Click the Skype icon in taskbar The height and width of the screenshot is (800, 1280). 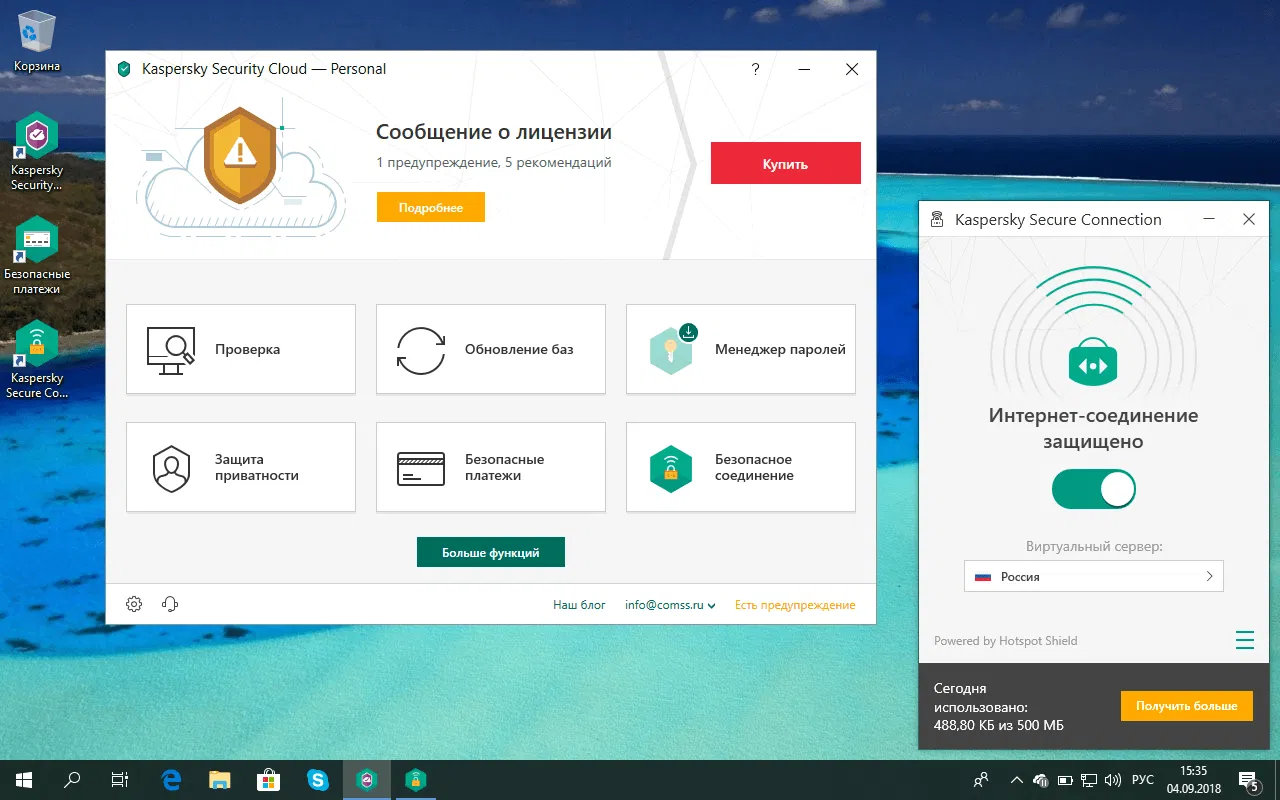[318, 779]
